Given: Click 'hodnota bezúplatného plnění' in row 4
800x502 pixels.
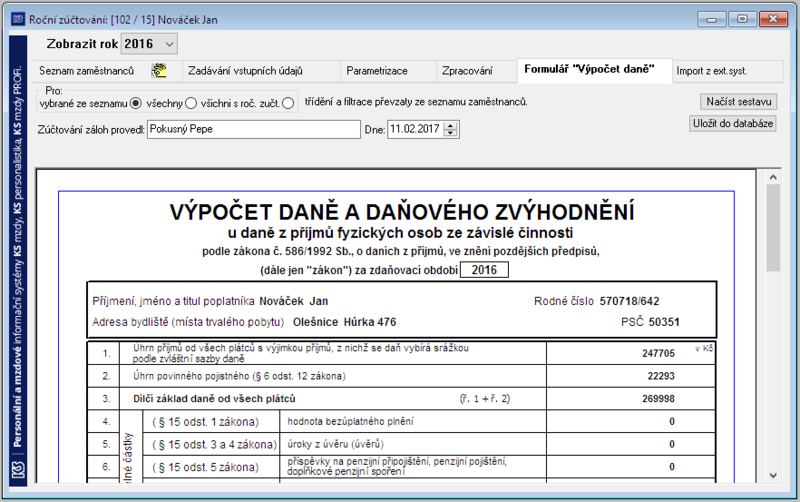Looking at the screenshot, I should click(350, 421).
